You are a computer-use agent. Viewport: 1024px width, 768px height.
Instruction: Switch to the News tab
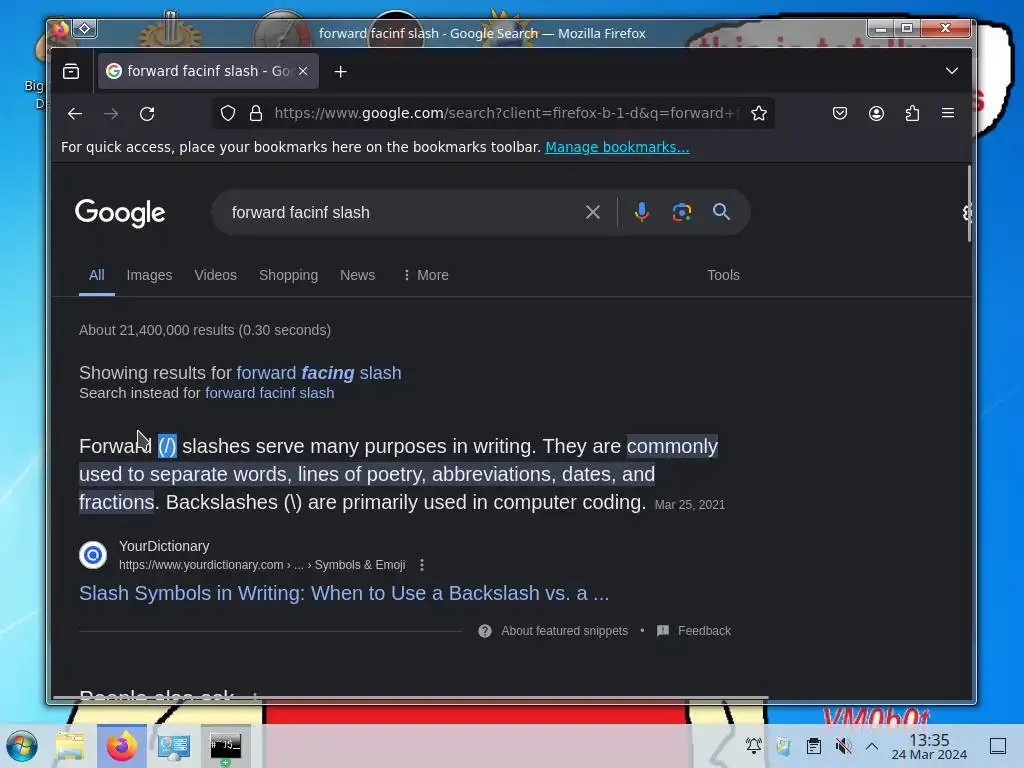(357, 276)
